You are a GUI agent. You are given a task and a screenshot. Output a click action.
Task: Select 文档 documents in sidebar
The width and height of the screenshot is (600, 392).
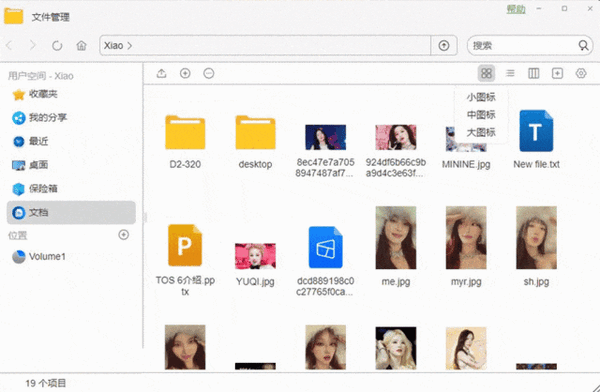(x=71, y=212)
